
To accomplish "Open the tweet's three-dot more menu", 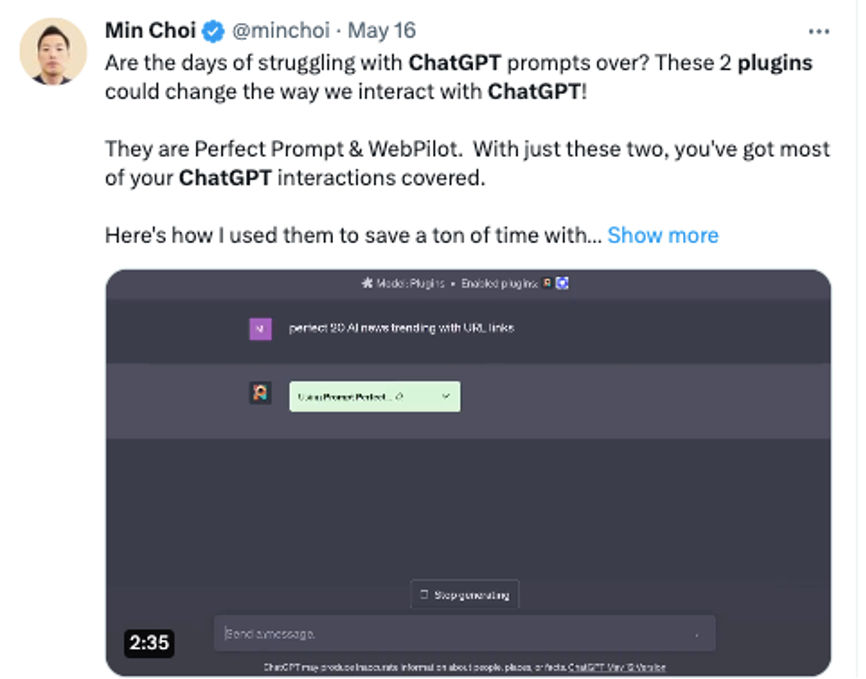I will (819, 31).
